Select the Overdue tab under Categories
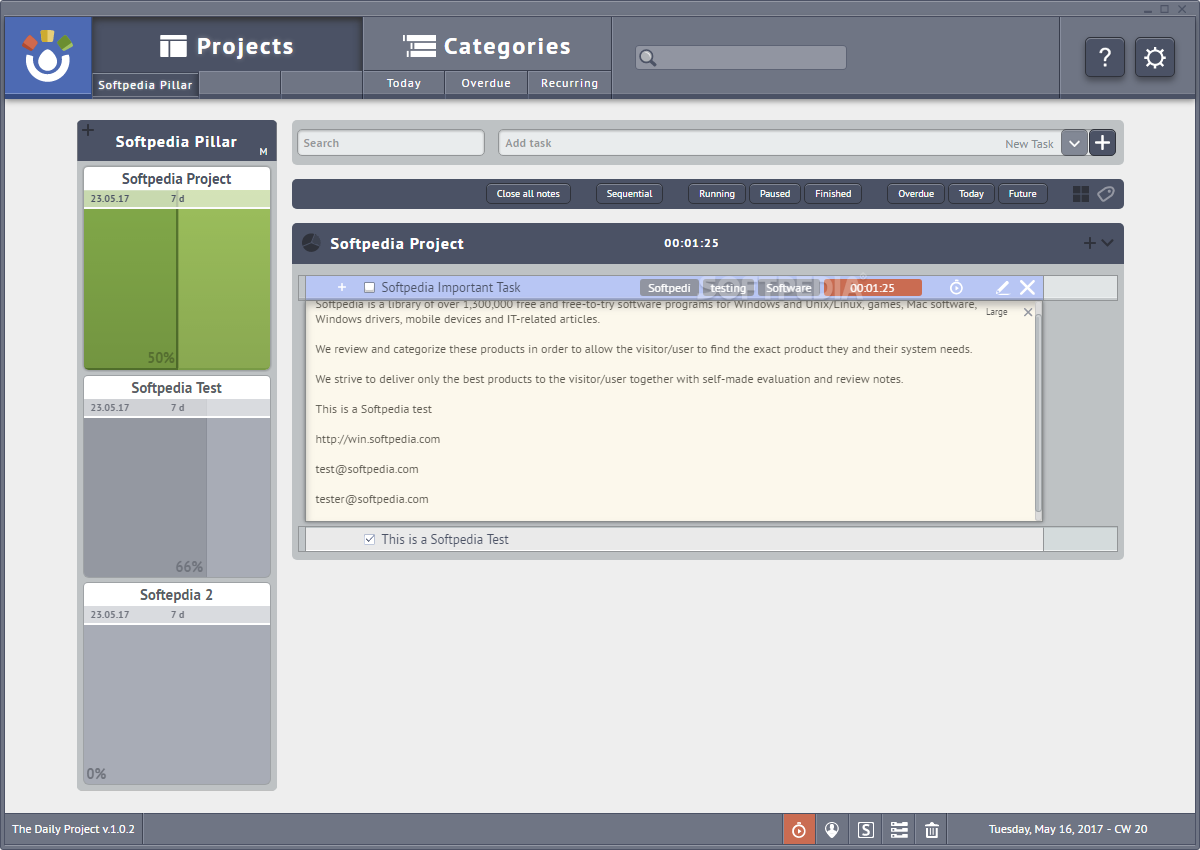The width and height of the screenshot is (1200, 850). pos(486,84)
